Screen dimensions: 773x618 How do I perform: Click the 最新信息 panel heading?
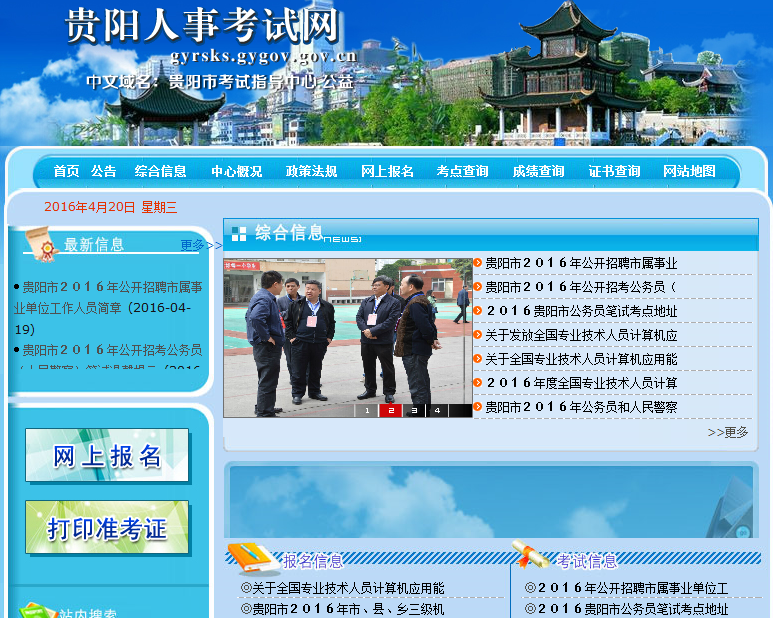pyautogui.click(x=94, y=244)
